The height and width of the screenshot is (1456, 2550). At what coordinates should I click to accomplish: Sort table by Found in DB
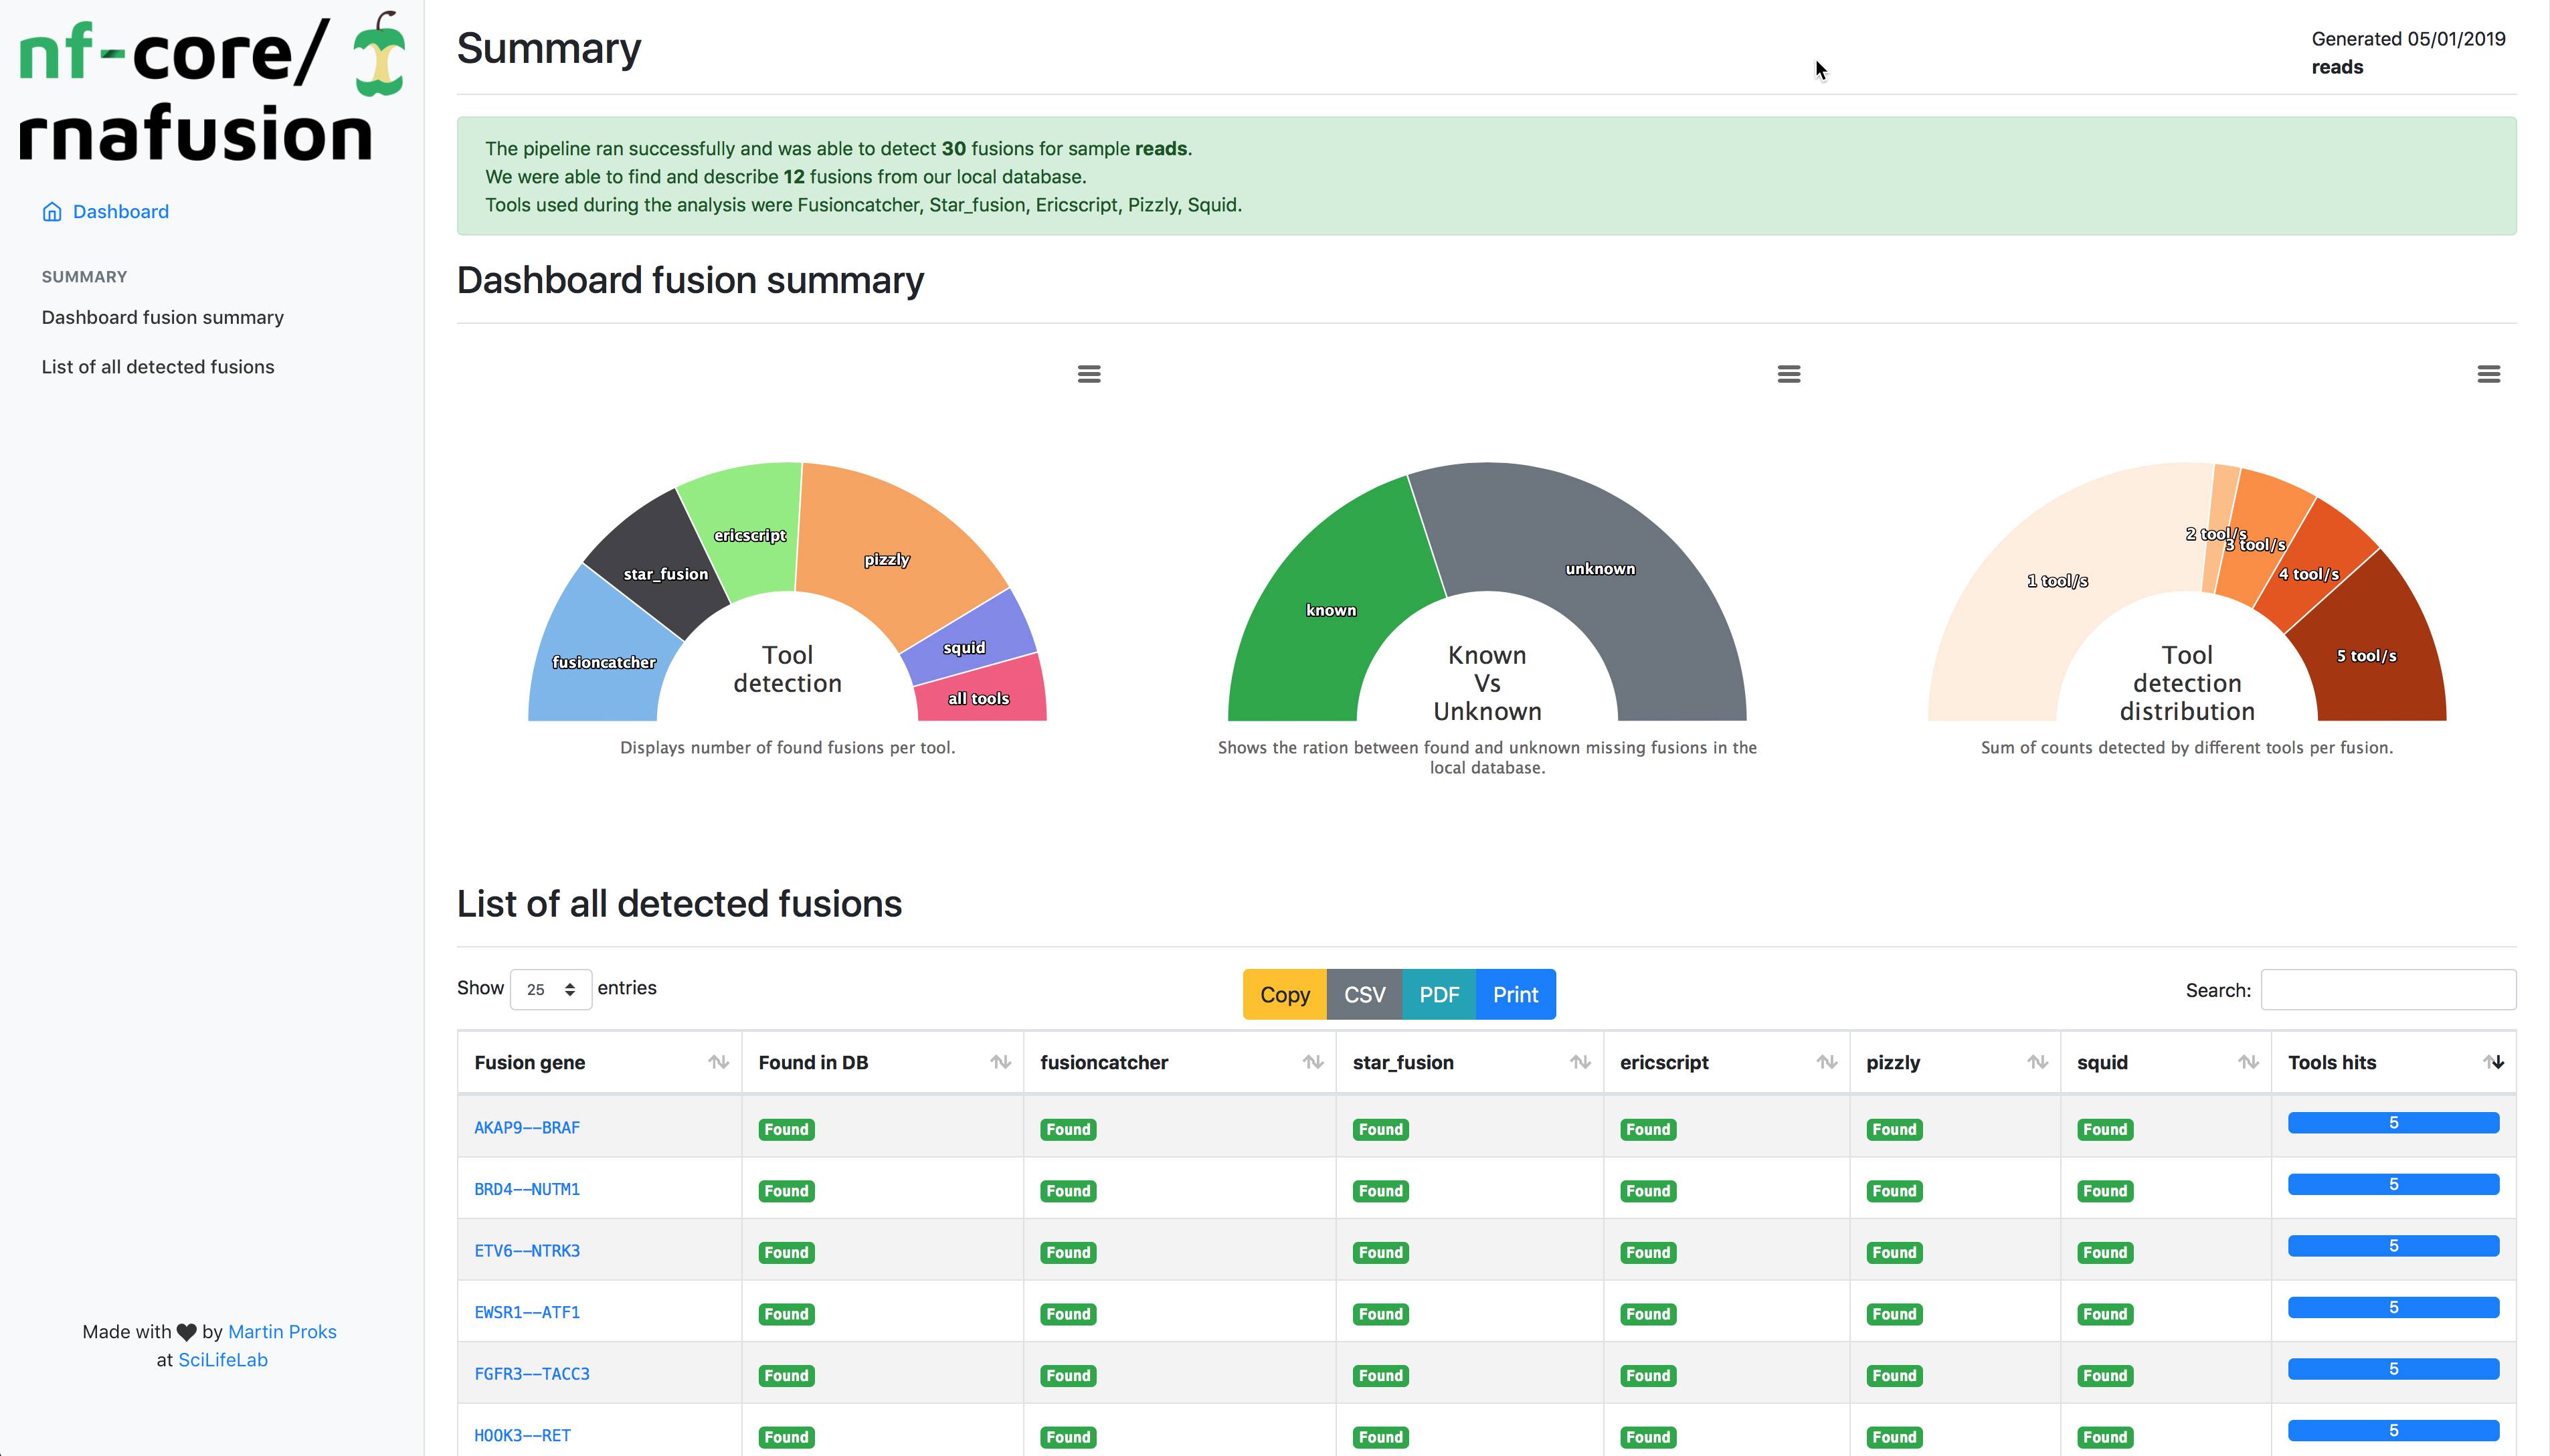point(1000,1062)
